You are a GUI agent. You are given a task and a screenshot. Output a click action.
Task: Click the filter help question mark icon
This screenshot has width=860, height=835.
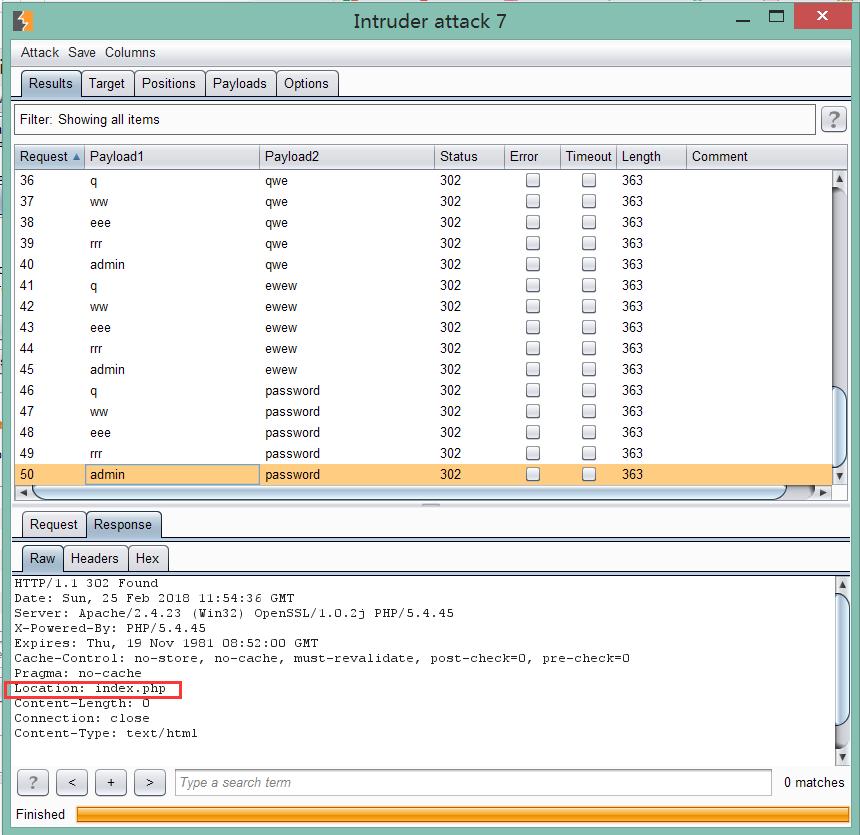(x=833, y=120)
